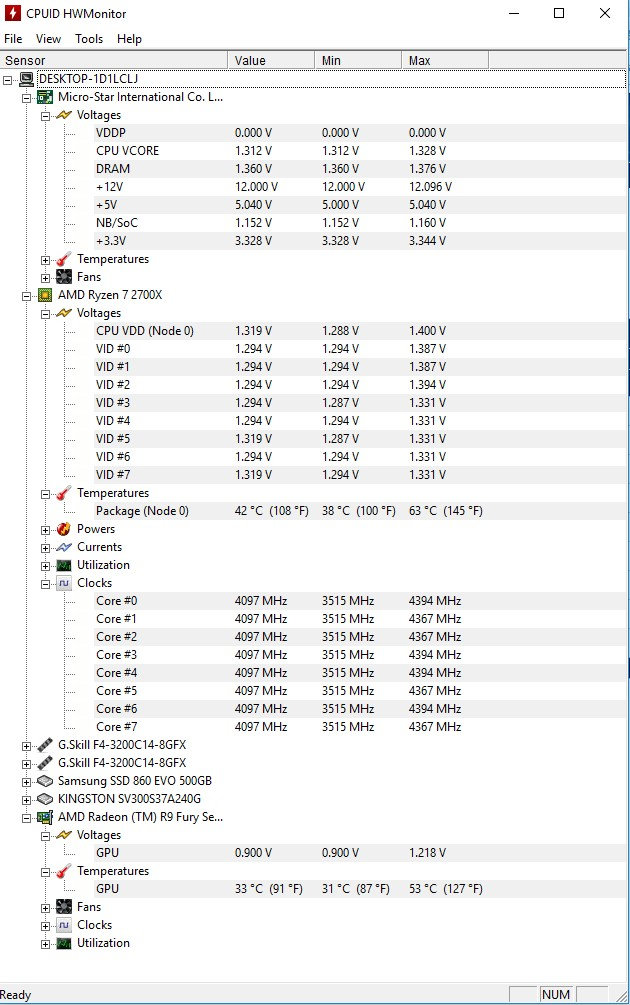This screenshot has width=630, height=1005.
Task: Click the Ryzen Utilization graph icon
Action: point(63,565)
